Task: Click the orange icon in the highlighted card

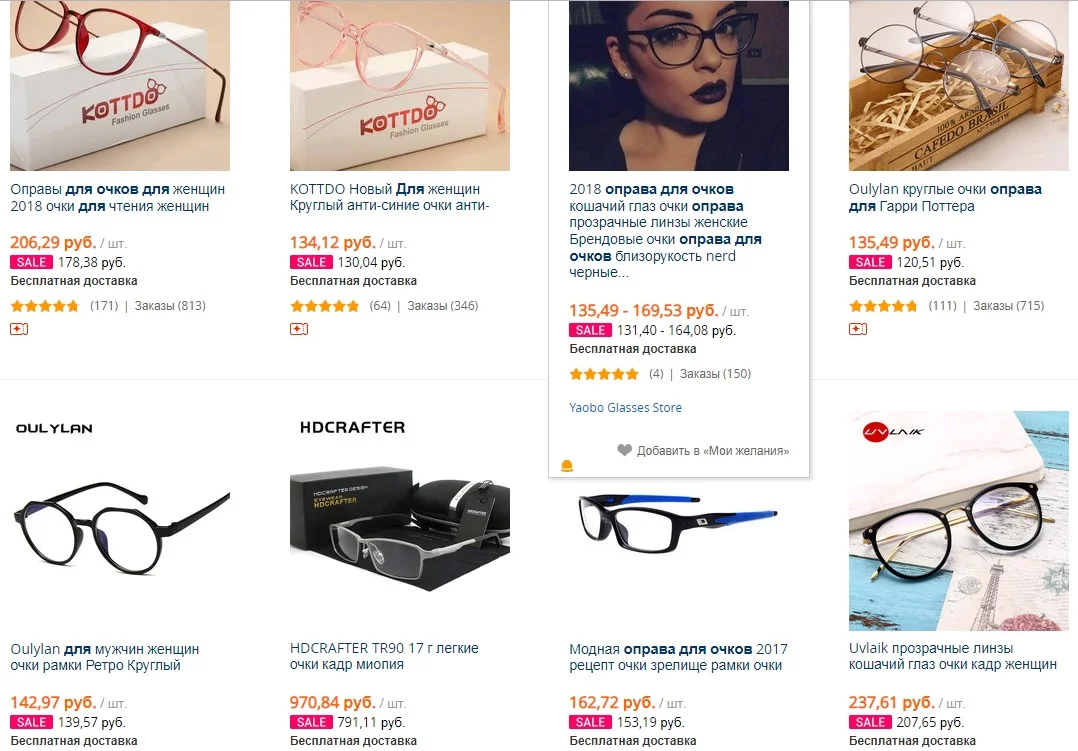Action: 566,466
